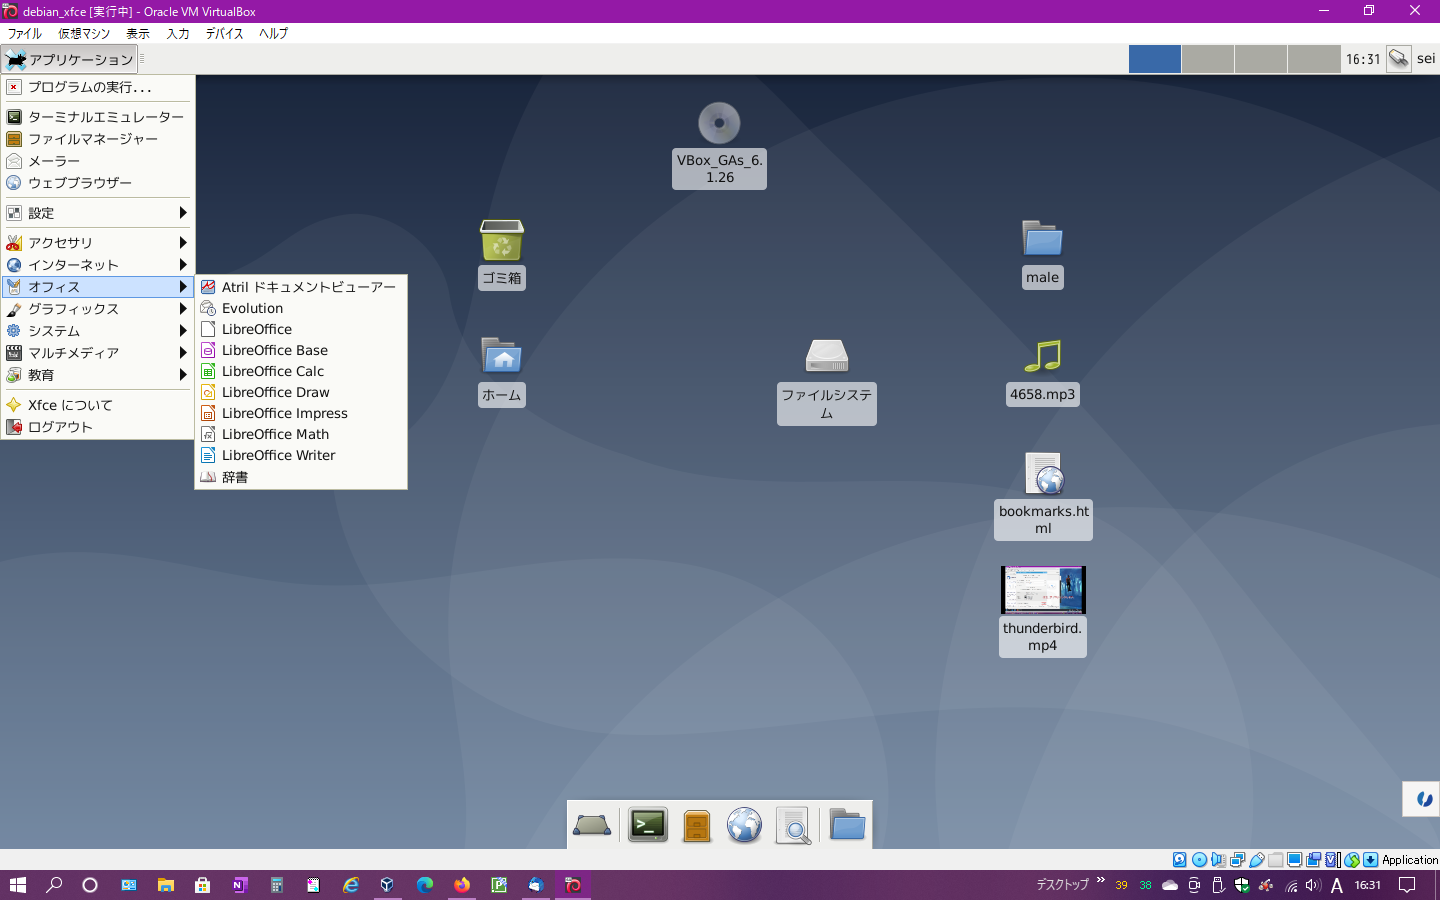Image resolution: width=1440 pixels, height=900 pixels.
Task: Open Windows taskbar search magnifier
Action: 54,885
